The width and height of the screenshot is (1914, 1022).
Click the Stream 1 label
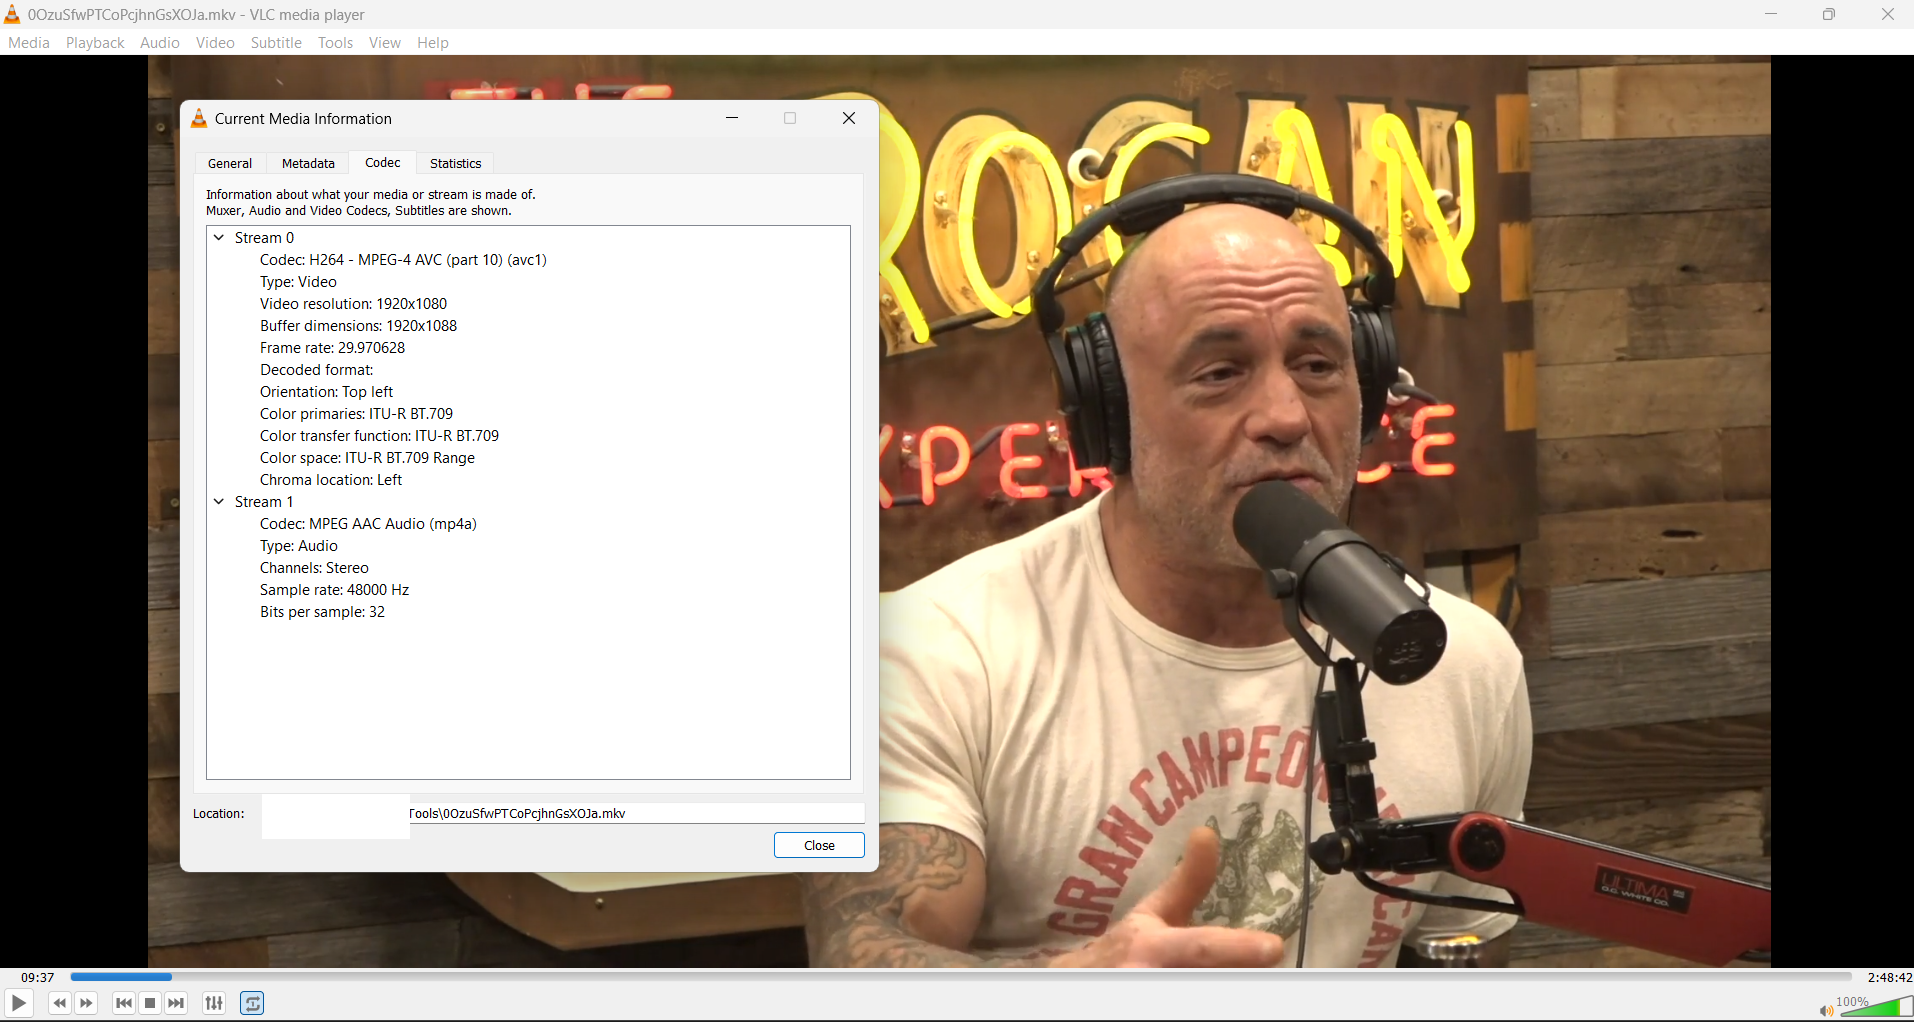[x=264, y=502]
